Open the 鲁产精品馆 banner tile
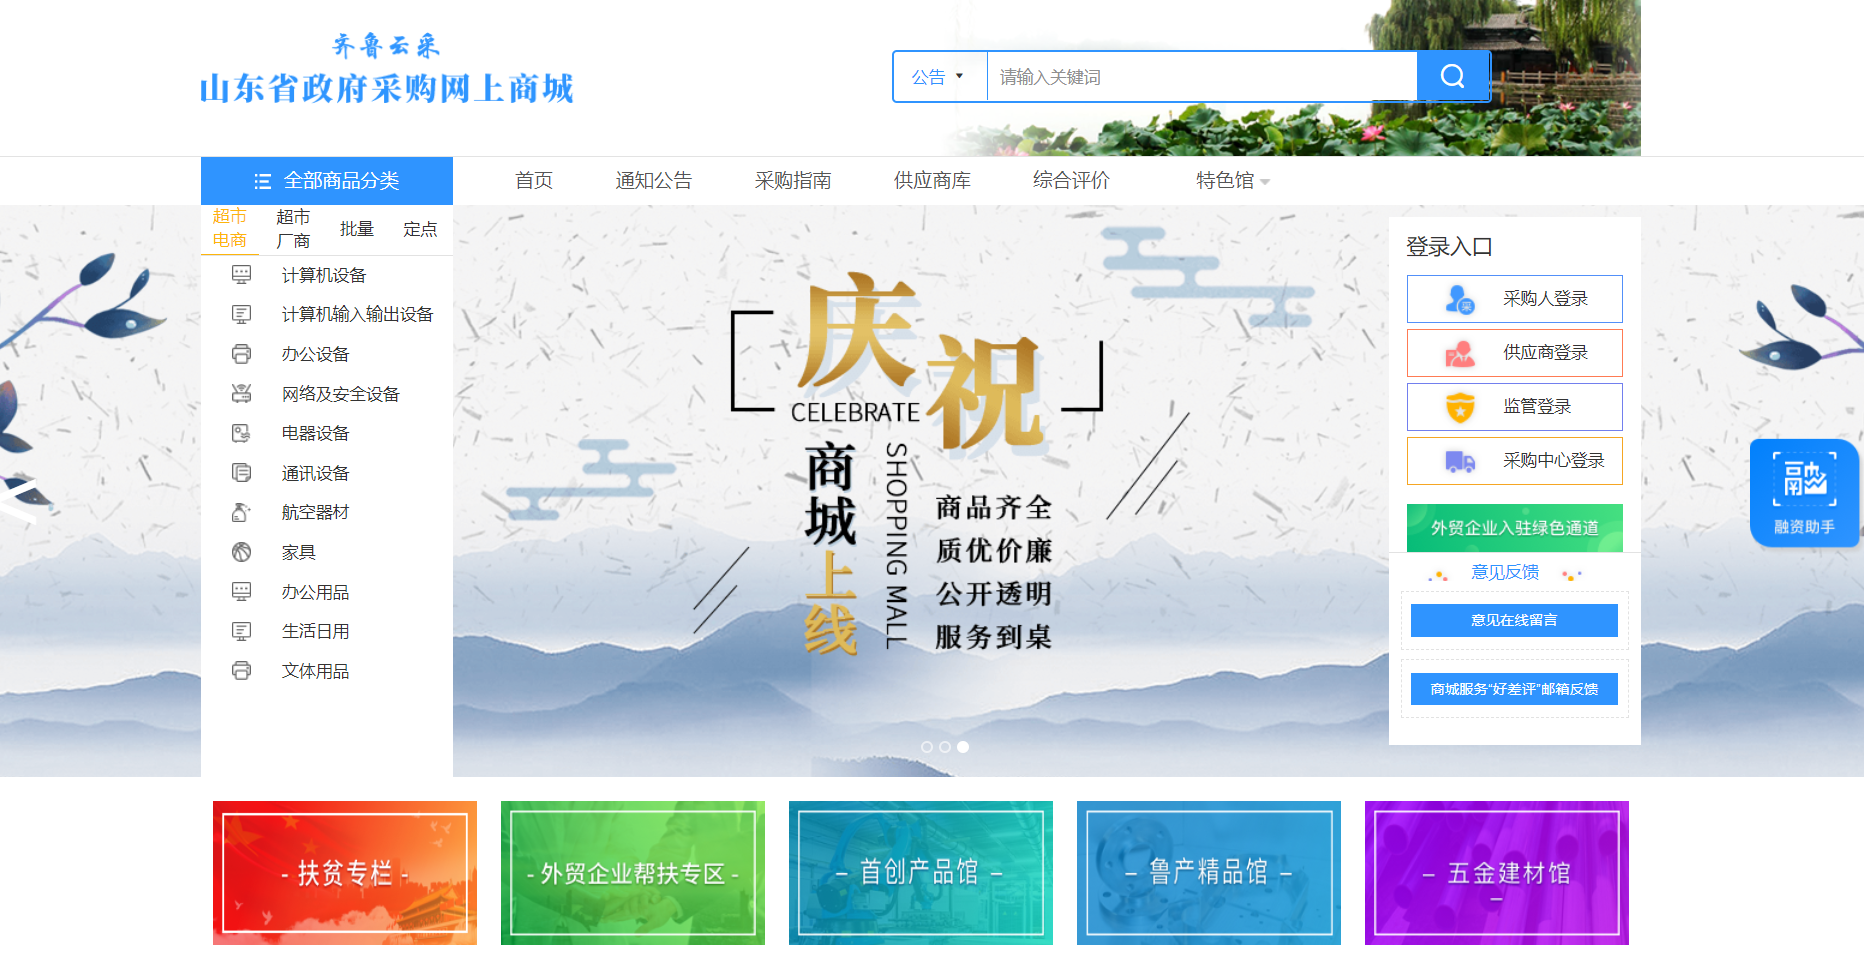1864x958 pixels. pyautogui.click(x=1209, y=873)
